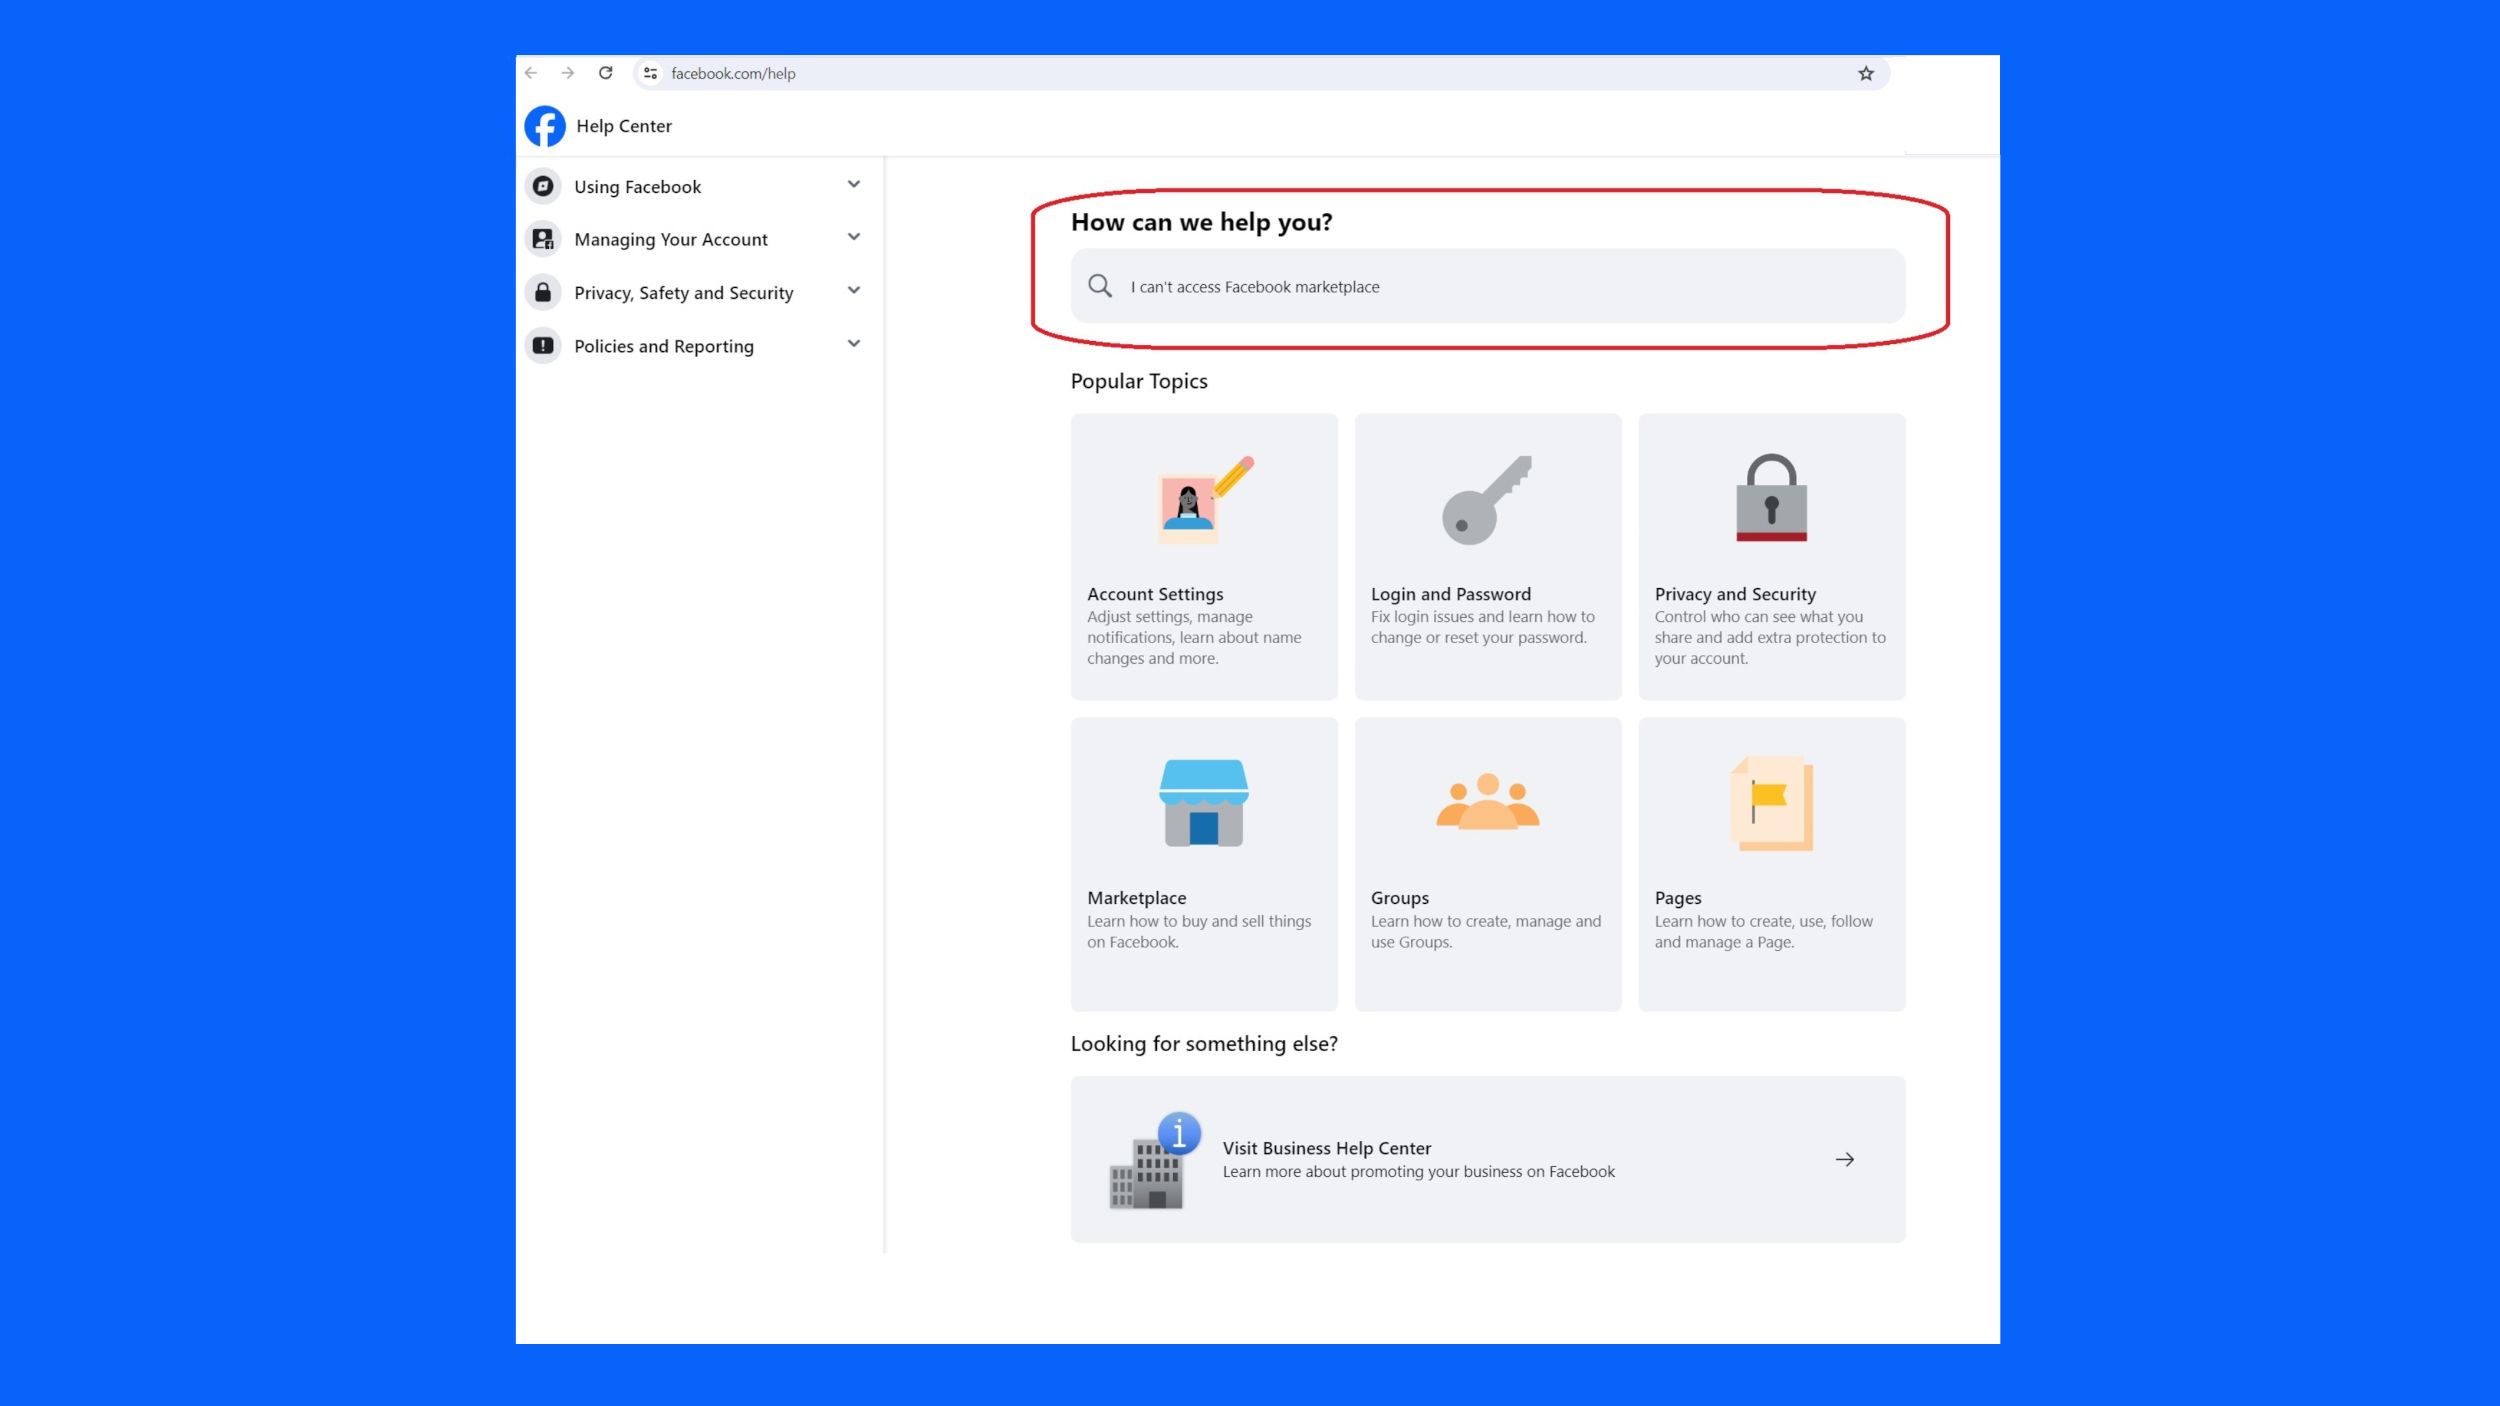Viewport: 2500px width, 1406px height.
Task: Go back with the browser back arrow
Action: coord(531,73)
